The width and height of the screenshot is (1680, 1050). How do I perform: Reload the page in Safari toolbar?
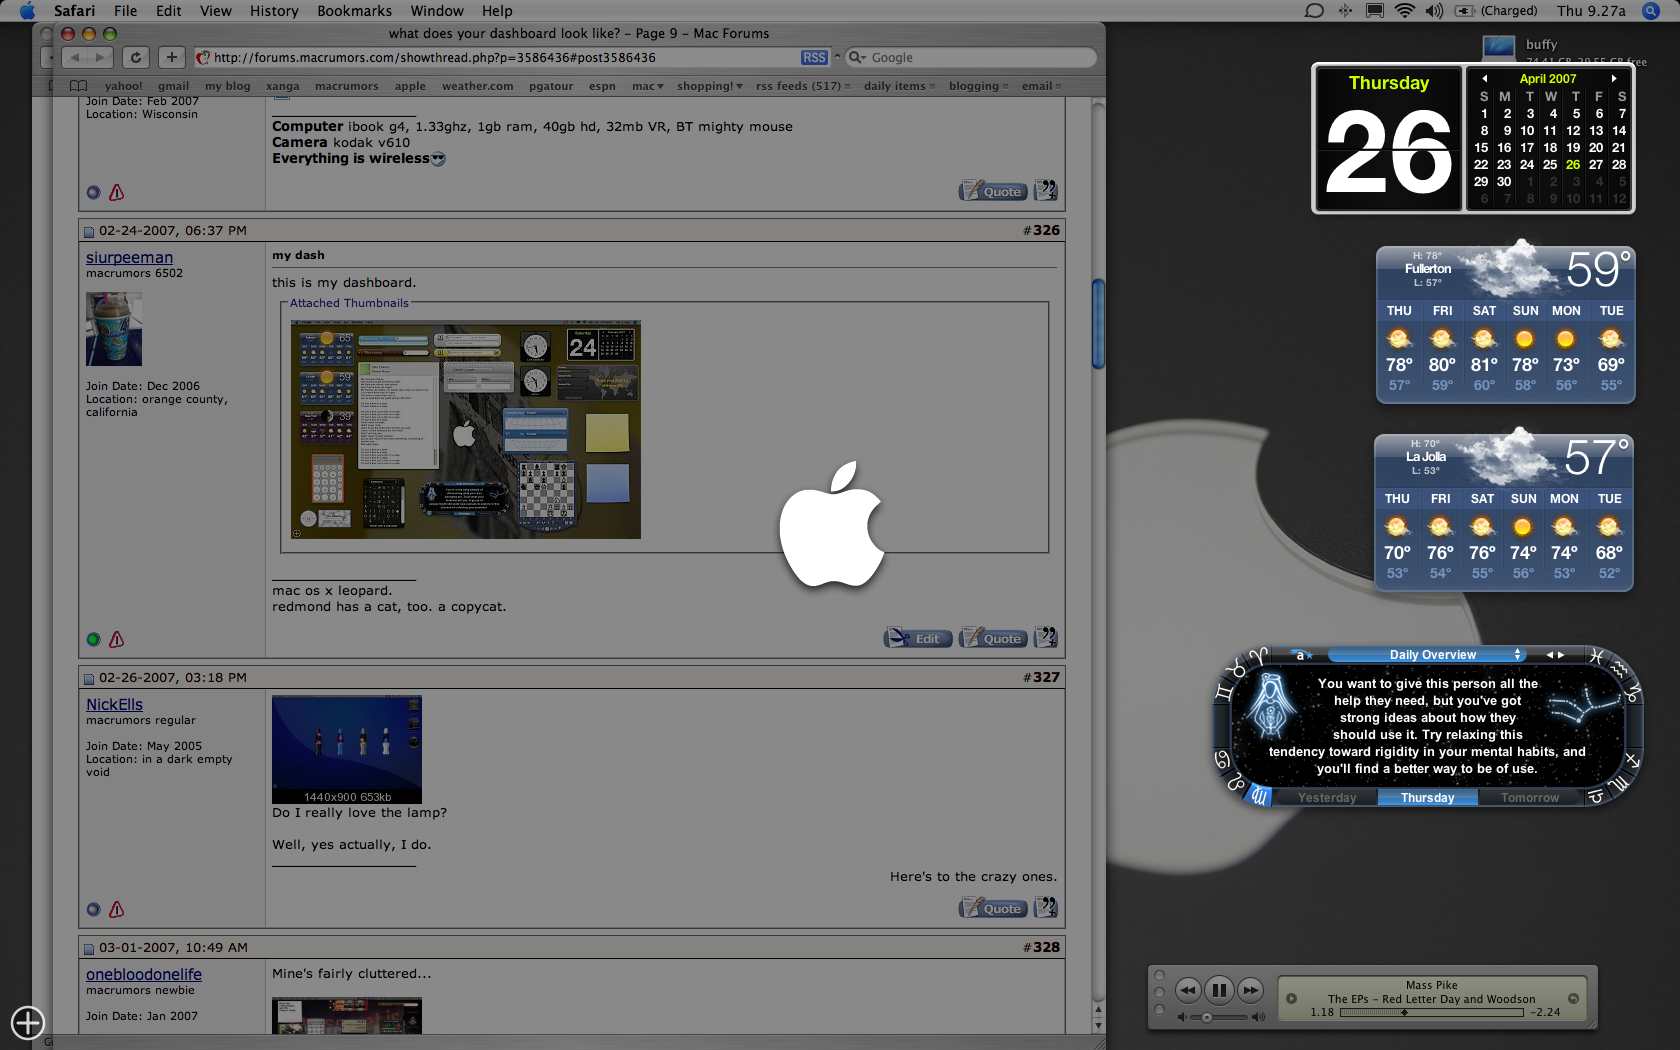point(136,58)
